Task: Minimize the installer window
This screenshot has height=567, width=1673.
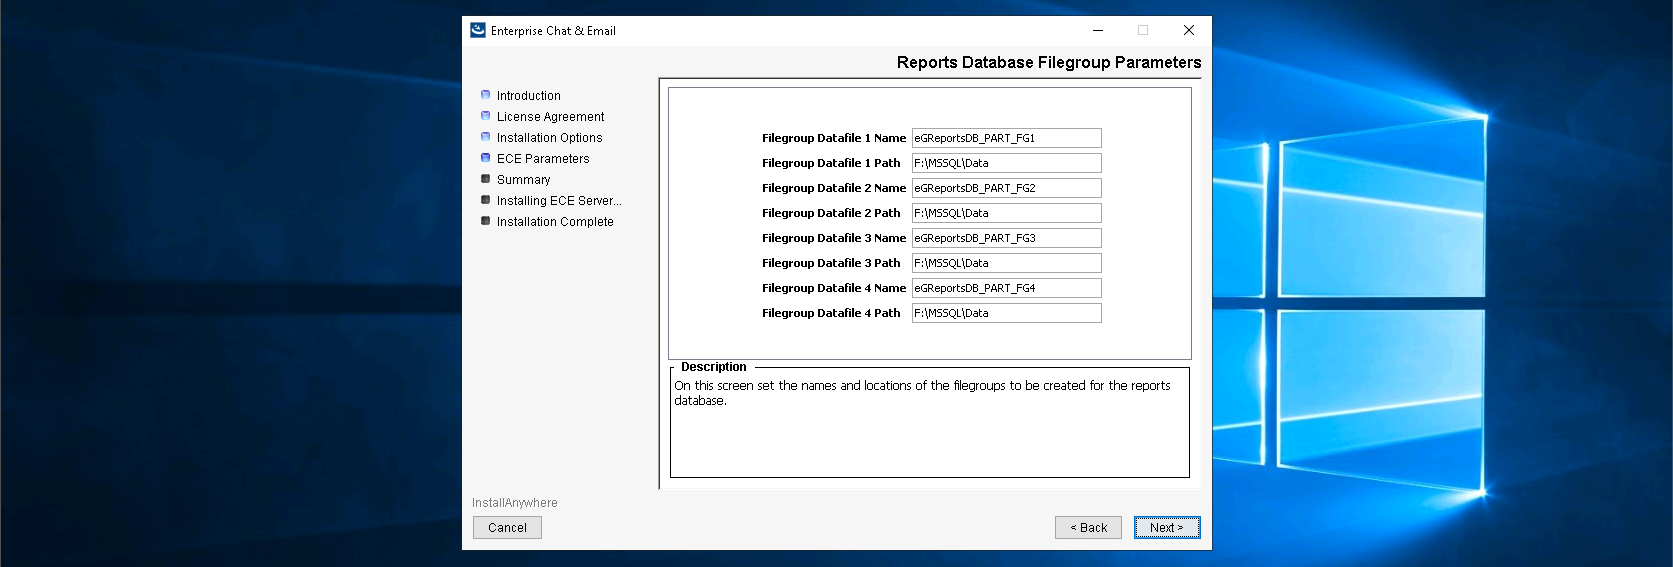Action: click(1098, 30)
